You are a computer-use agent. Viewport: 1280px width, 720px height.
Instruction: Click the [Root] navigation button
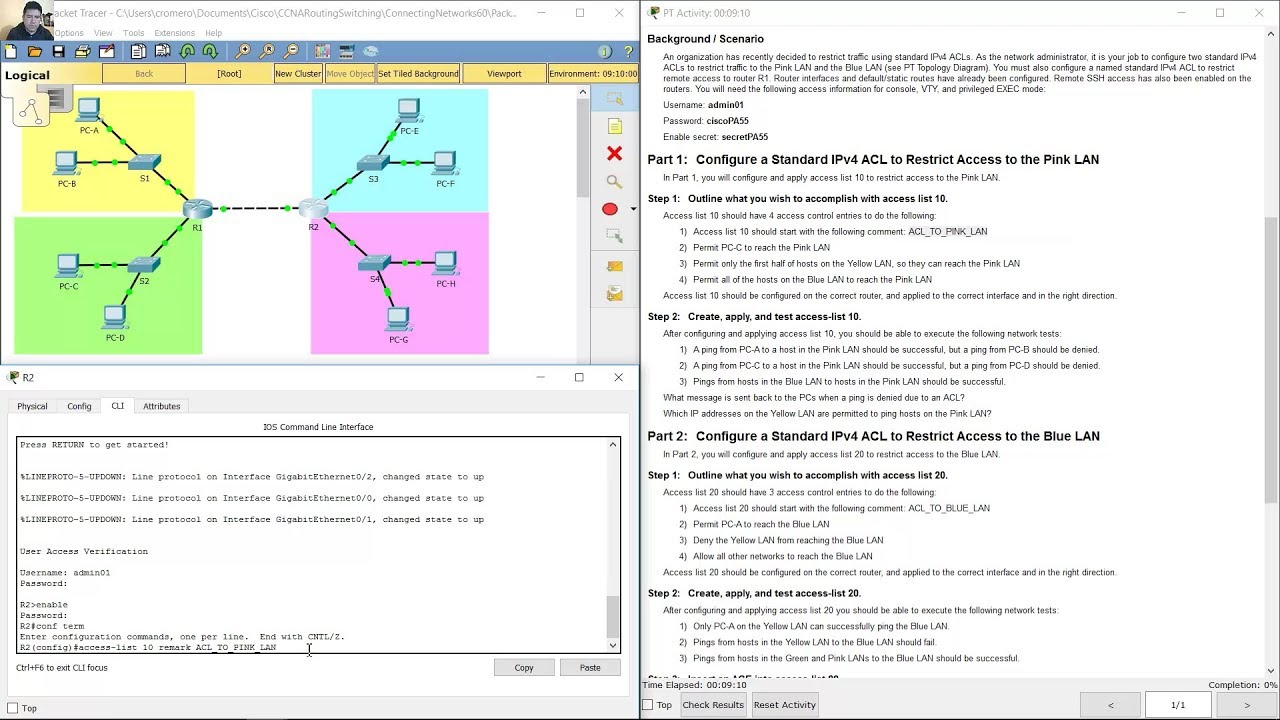(229, 74)
